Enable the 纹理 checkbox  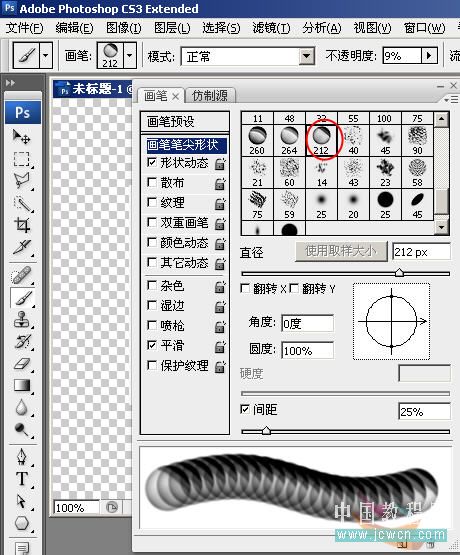pos(152,202)
